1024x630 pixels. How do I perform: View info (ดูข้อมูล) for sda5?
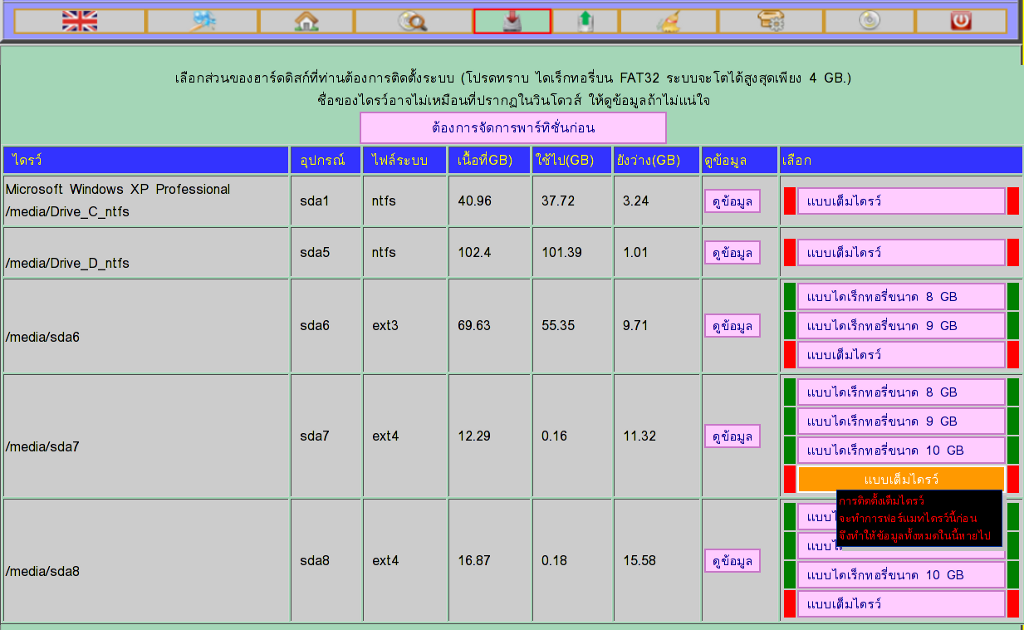[x=732, y=253]
